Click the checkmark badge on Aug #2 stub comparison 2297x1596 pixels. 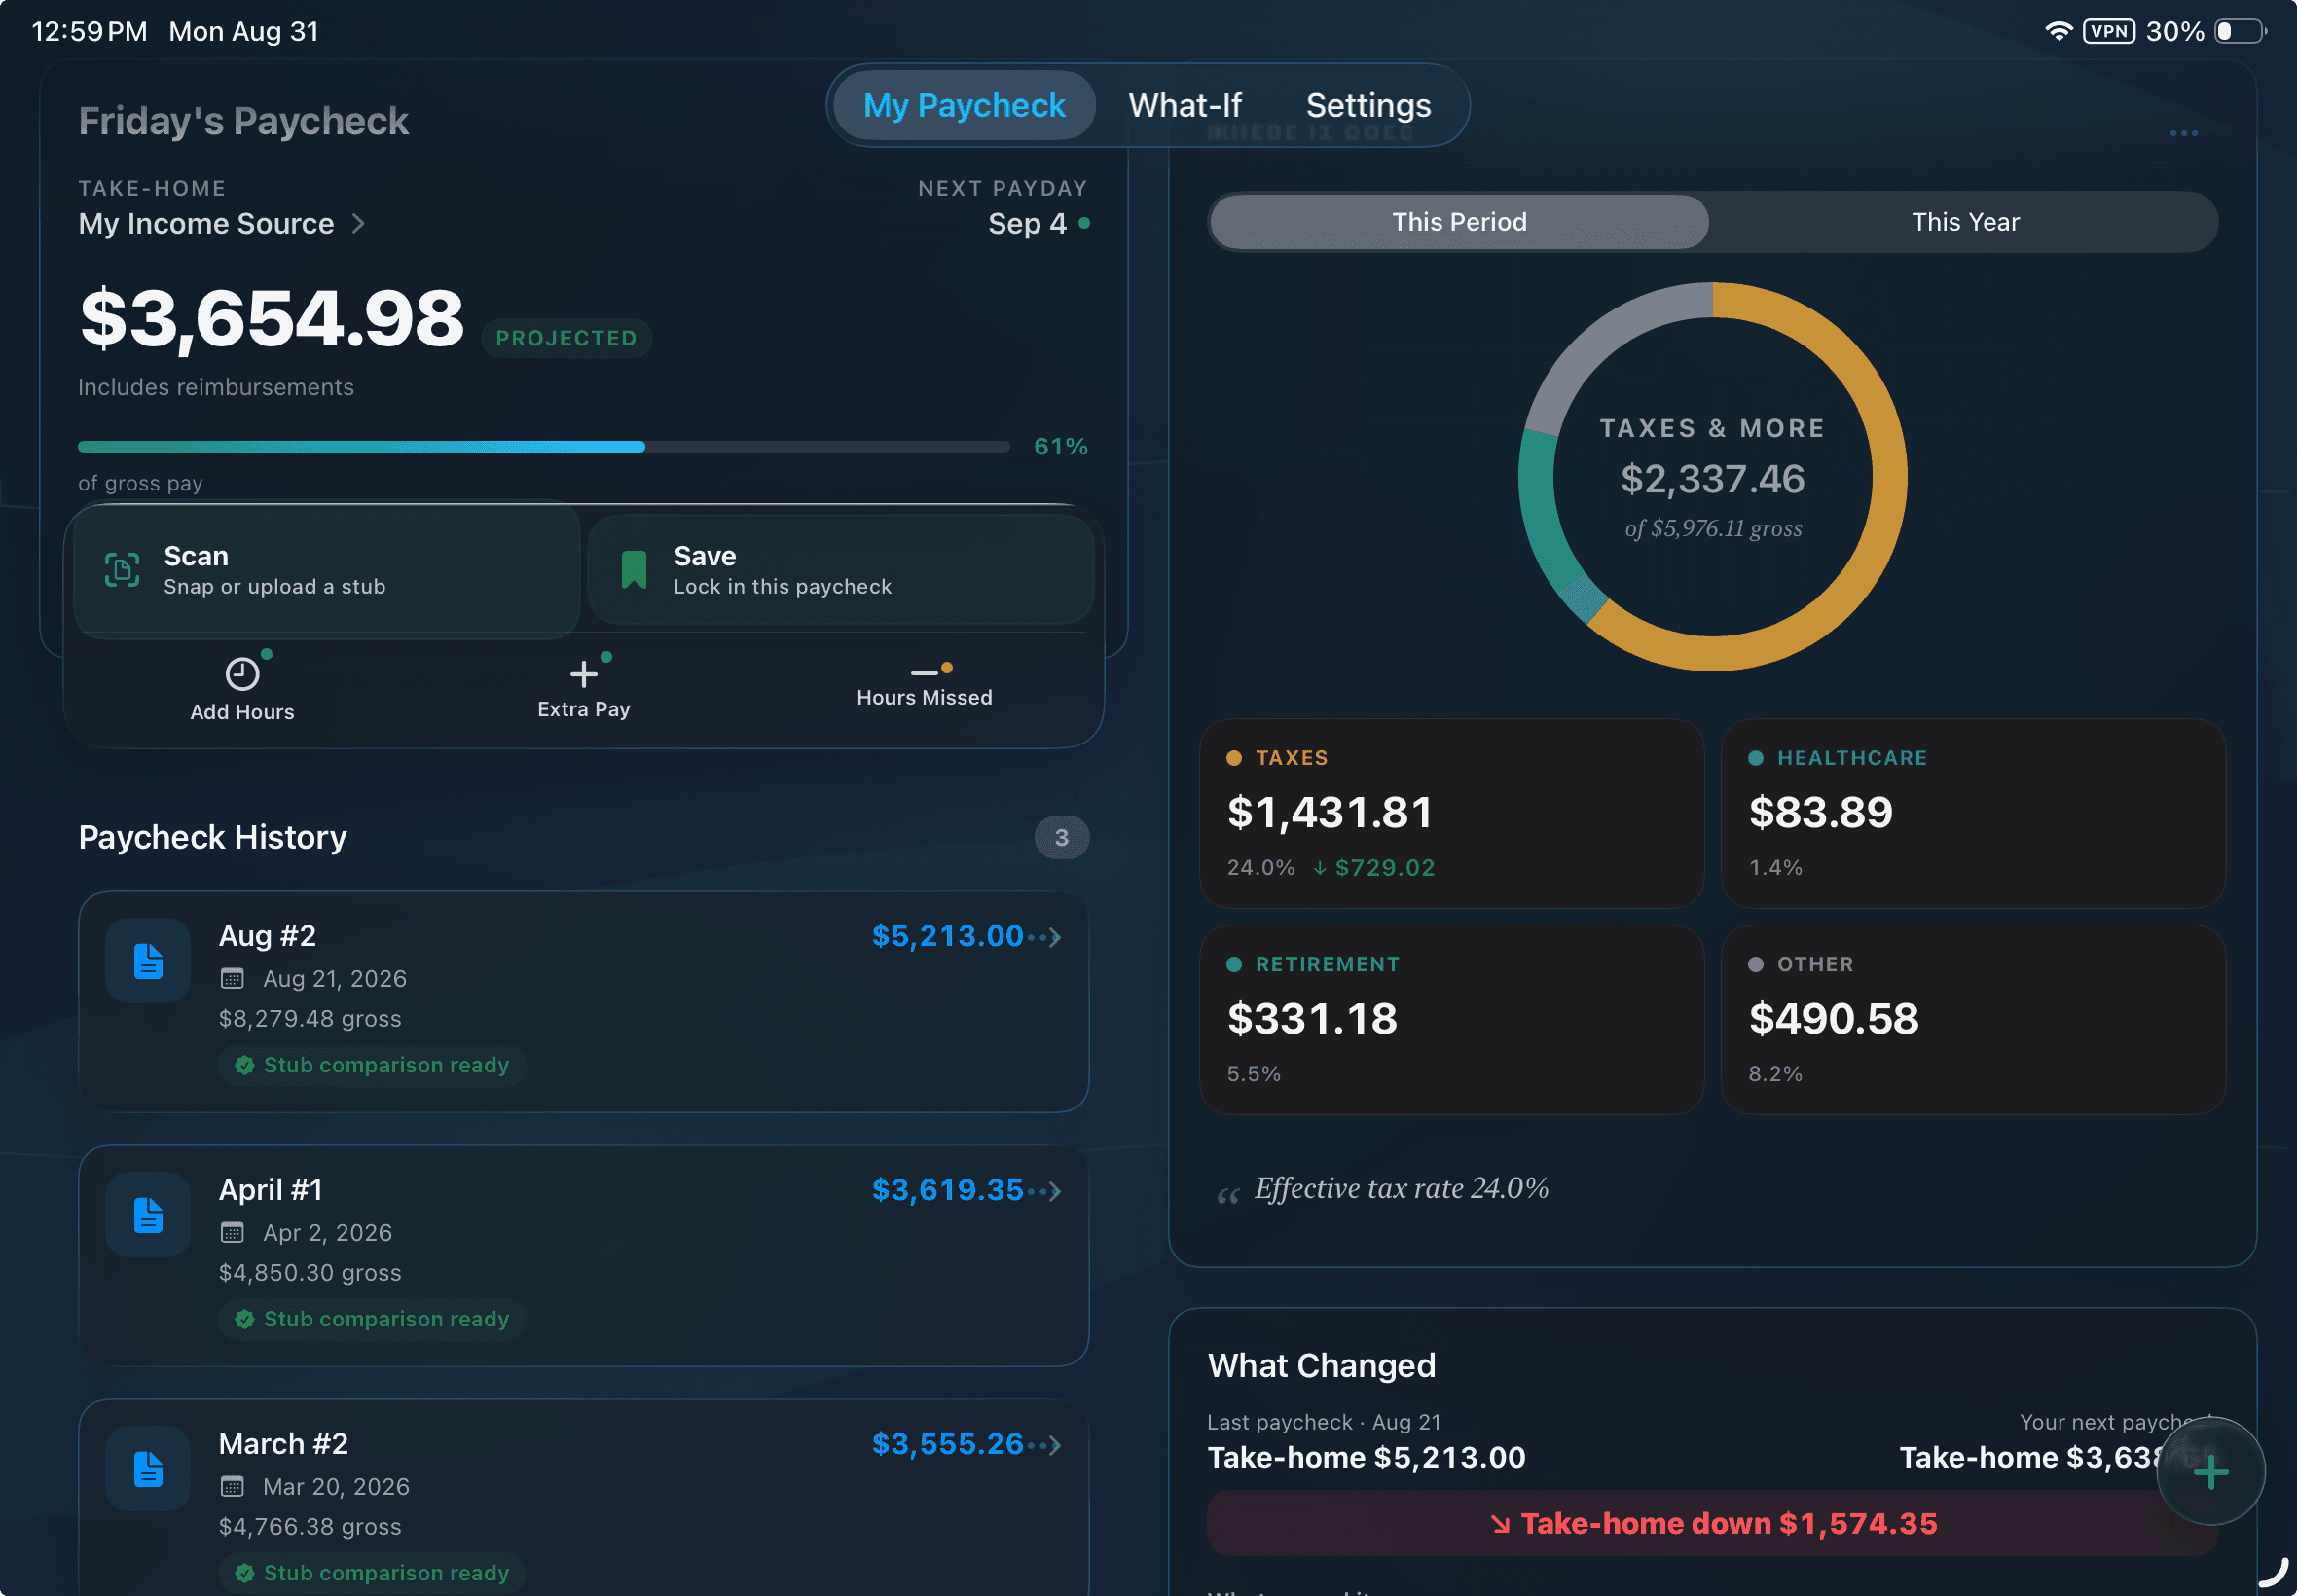[x=244, y=1065]
